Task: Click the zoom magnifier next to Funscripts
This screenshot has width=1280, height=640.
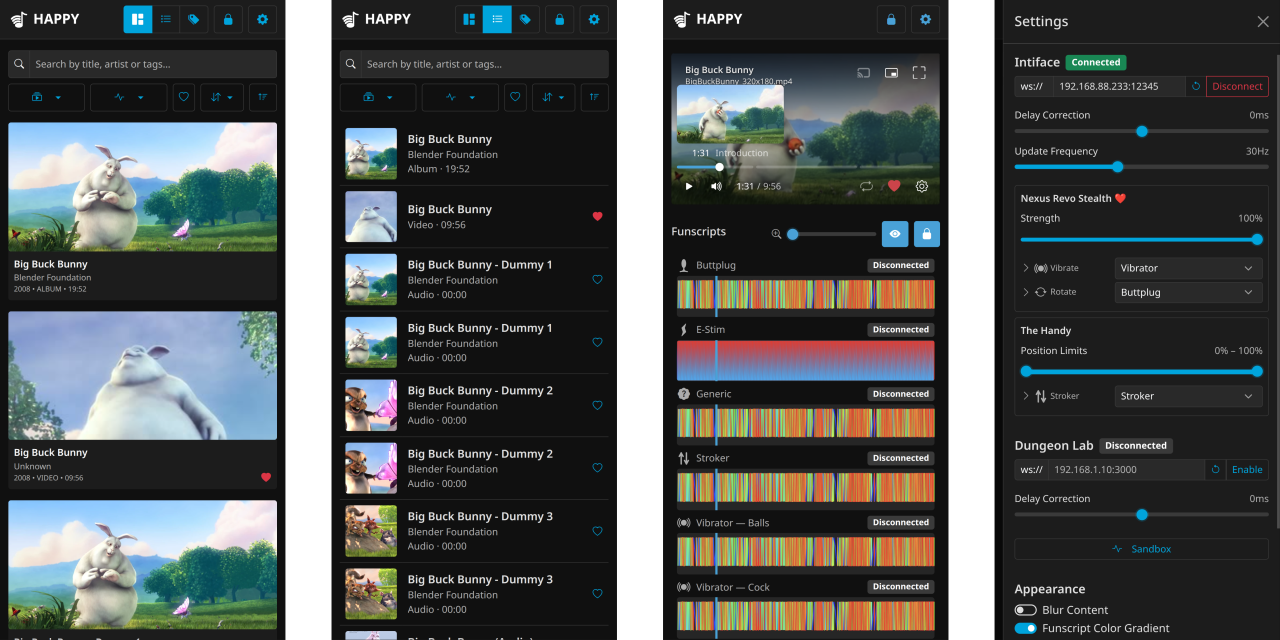Action: [776, 234]
